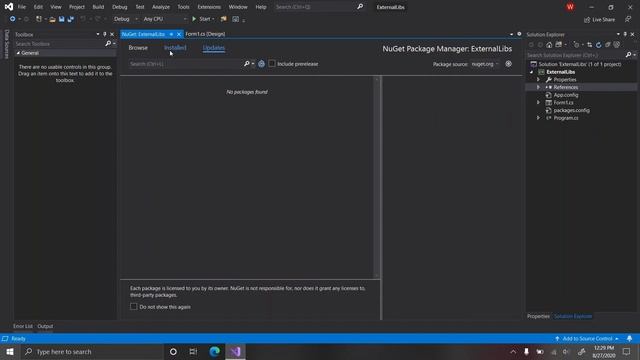The height and width of the screenshot is (360, 640).
Task: Pin the Toolbox panel (auto hide)
Action: pos(104,34)
